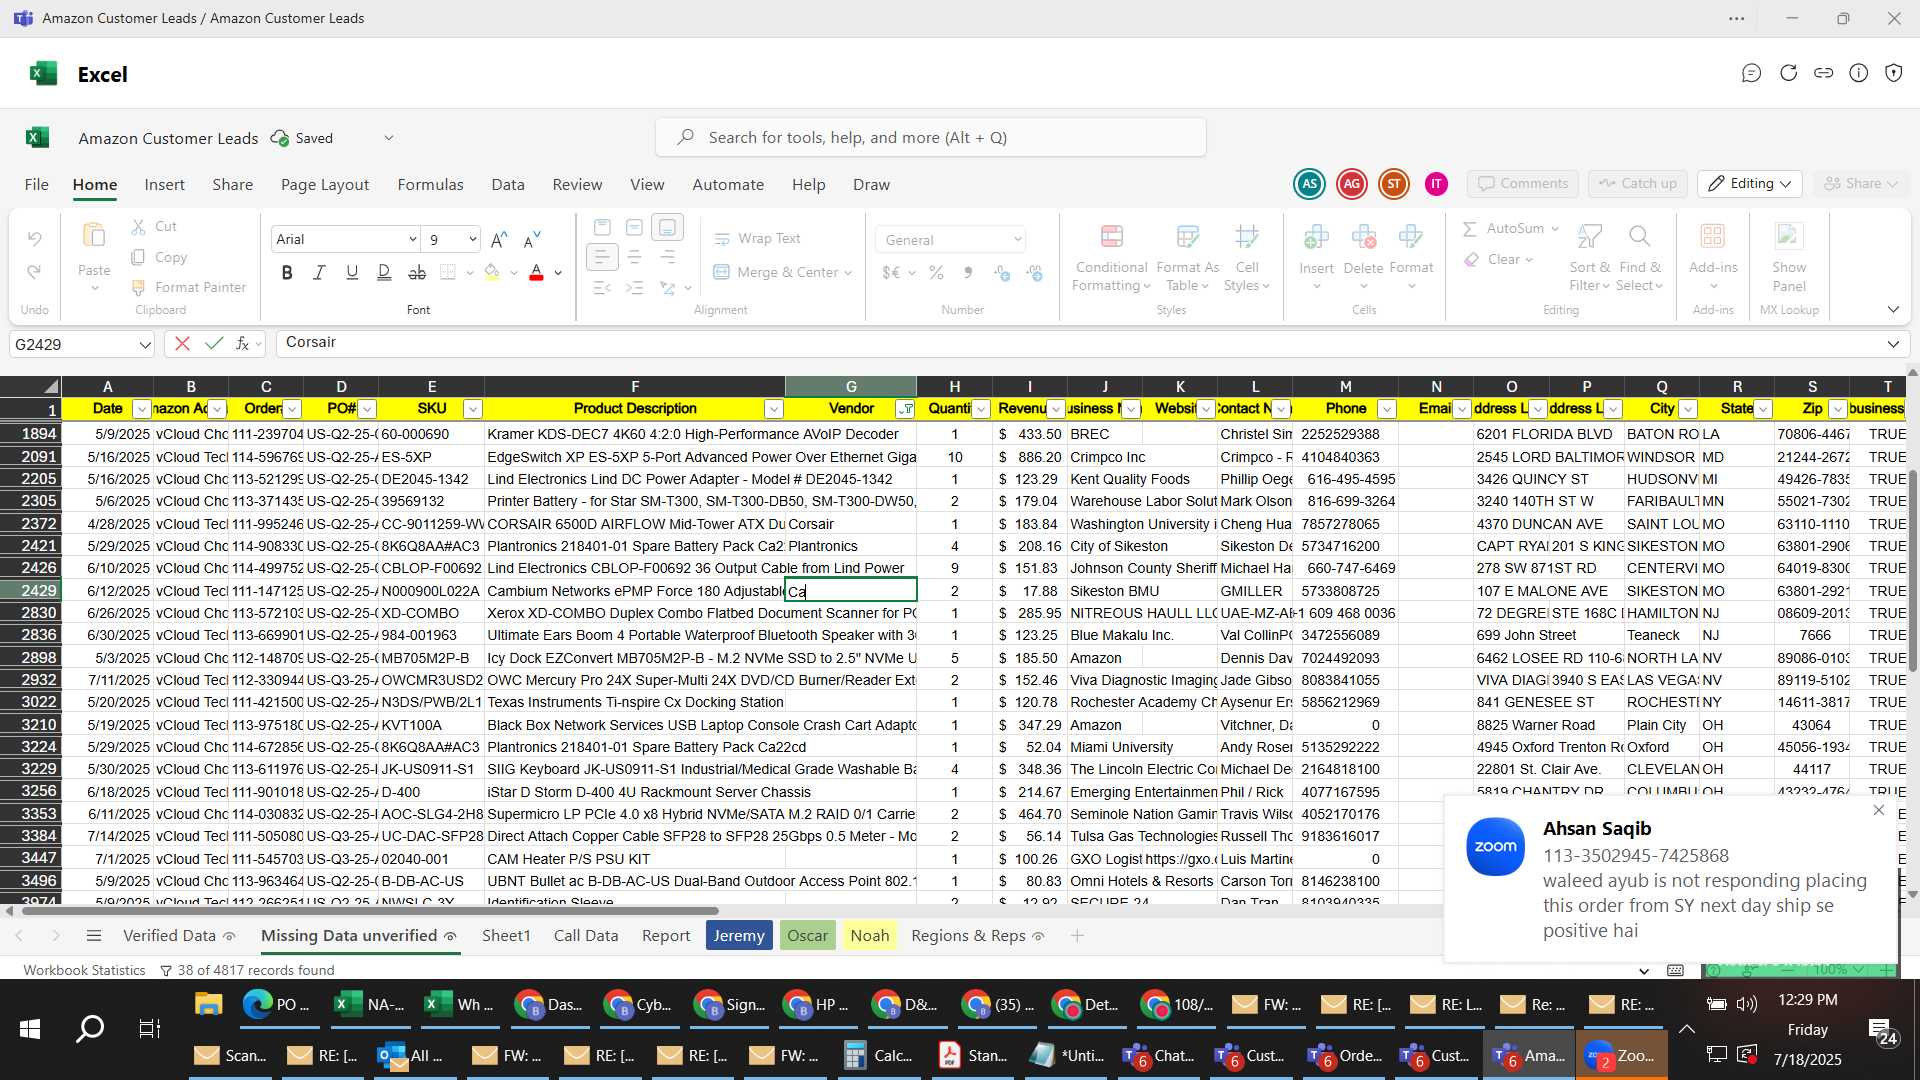Screen dimensions: 1920x1080
Task: Click percent style icon
Action: click(936, 273)
